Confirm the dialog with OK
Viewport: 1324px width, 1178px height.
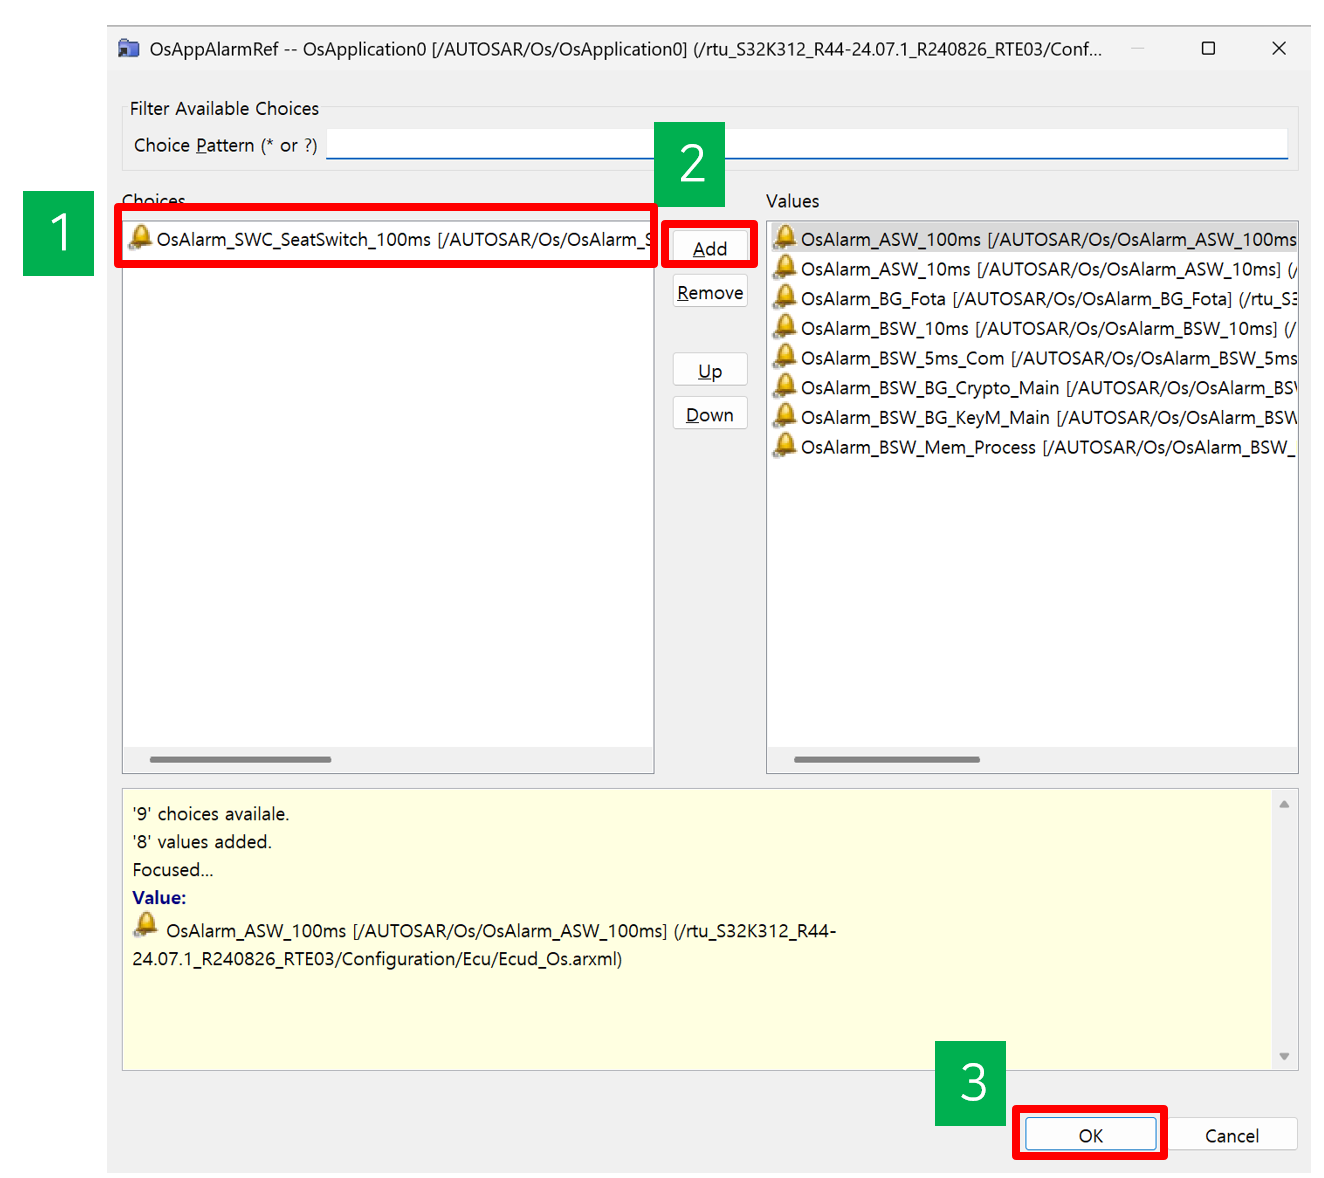(1090, 1135)
